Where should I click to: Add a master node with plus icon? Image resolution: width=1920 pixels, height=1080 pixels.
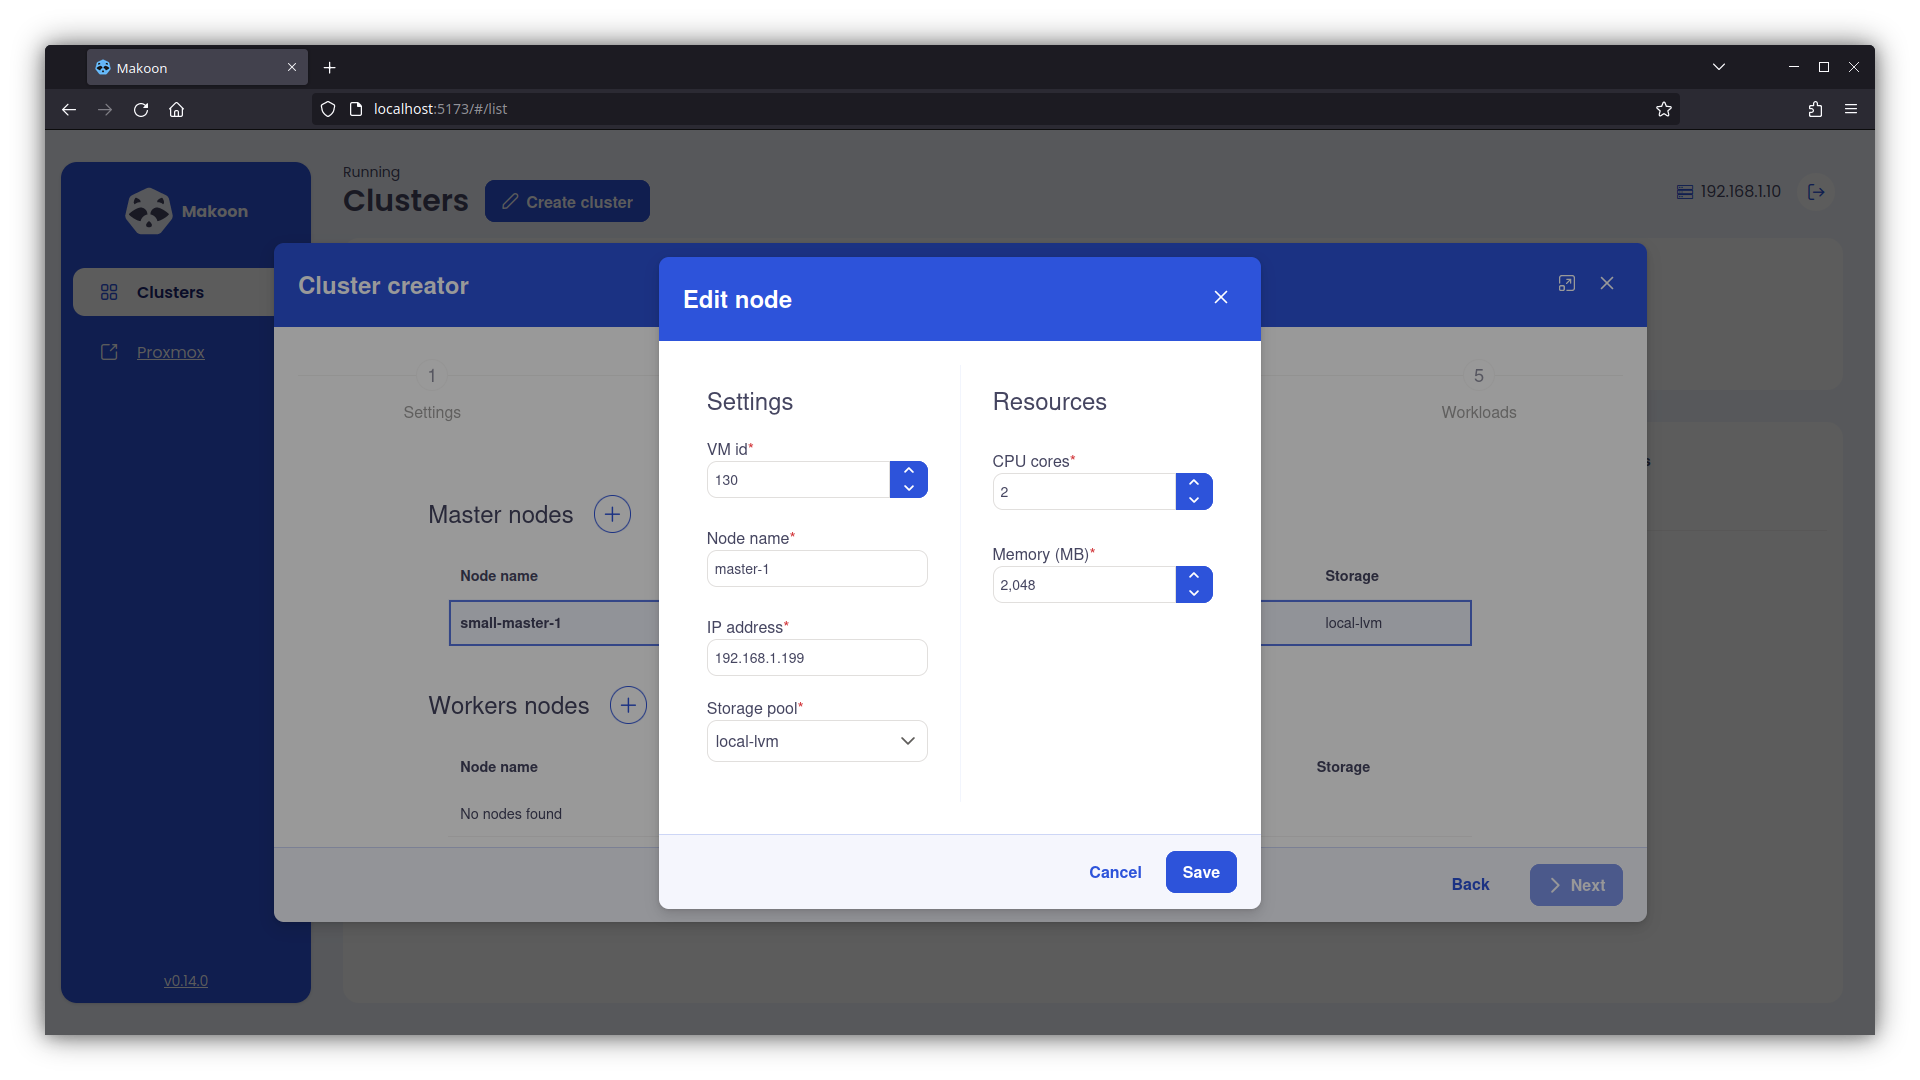click(612, 514)
